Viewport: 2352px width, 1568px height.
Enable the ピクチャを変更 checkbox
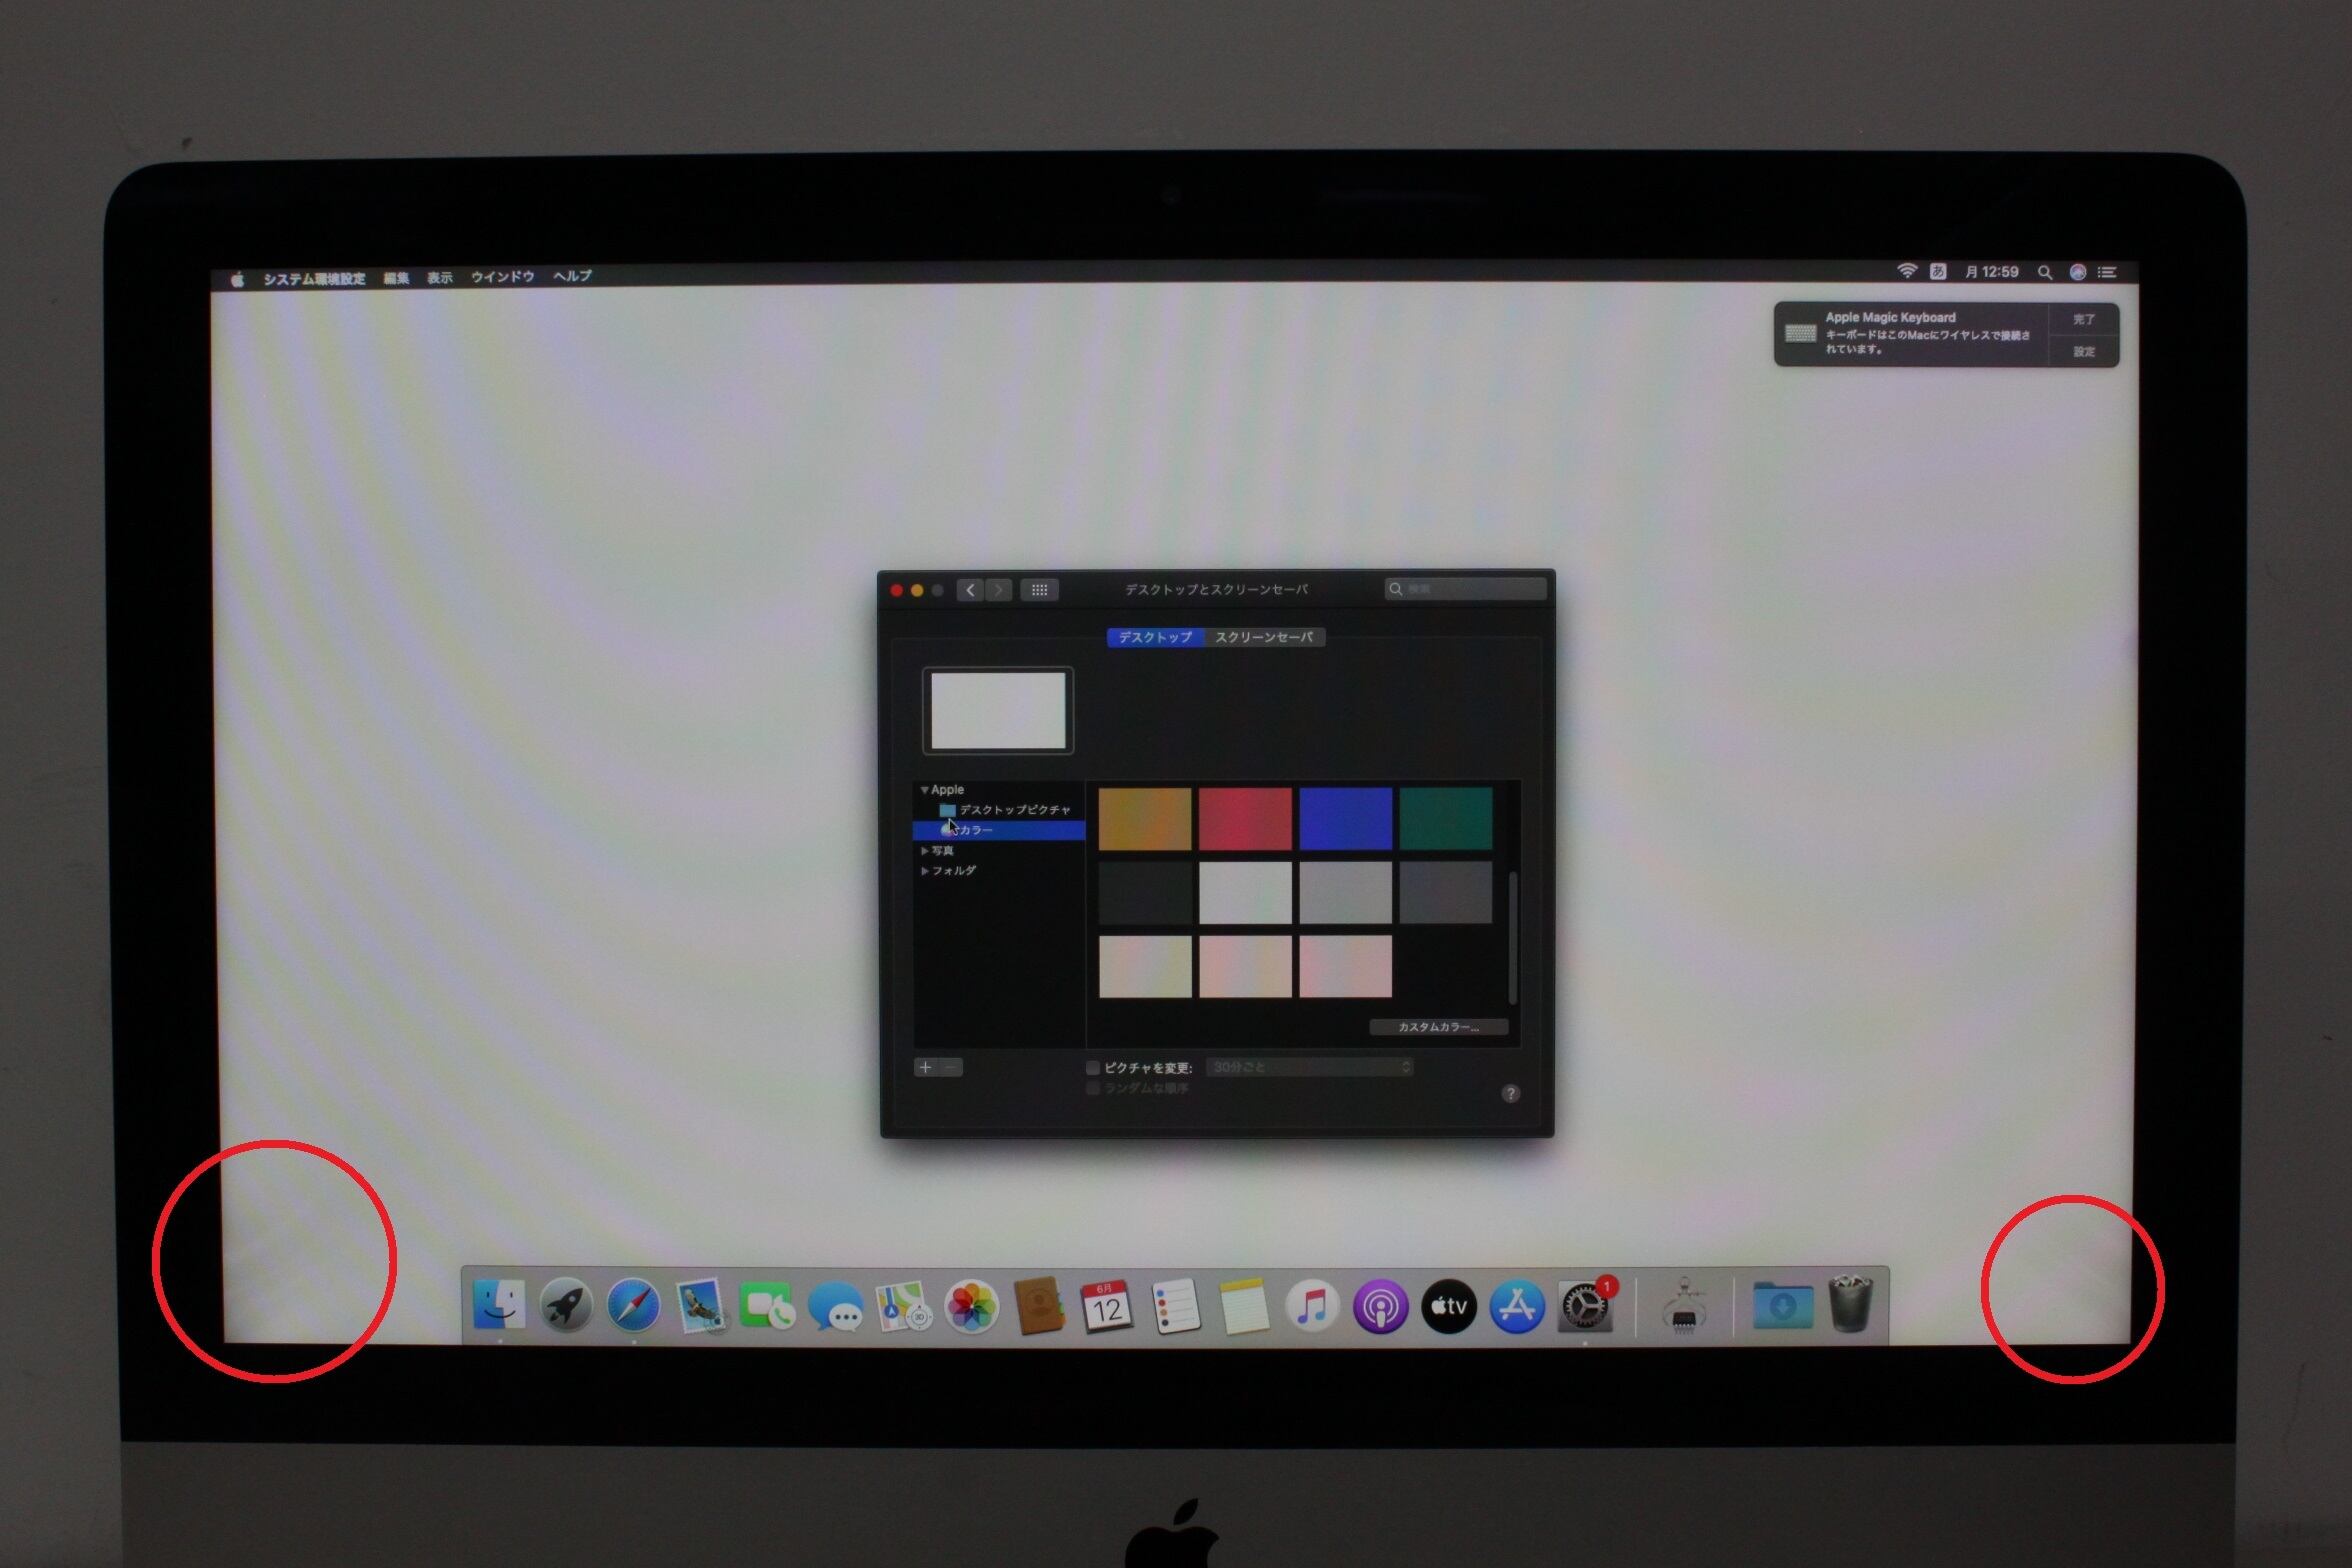(x=1093, y=1068)
